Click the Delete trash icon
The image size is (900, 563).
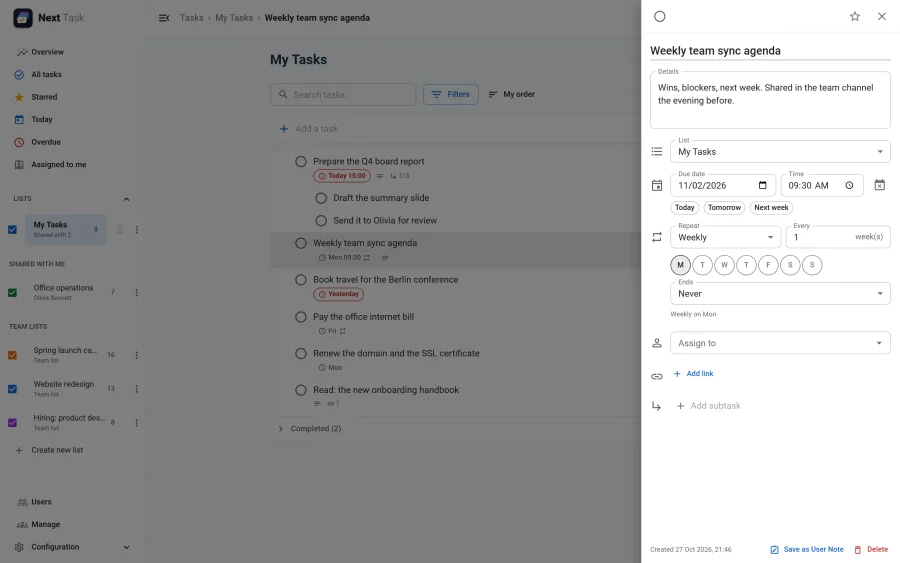(858, 550)
